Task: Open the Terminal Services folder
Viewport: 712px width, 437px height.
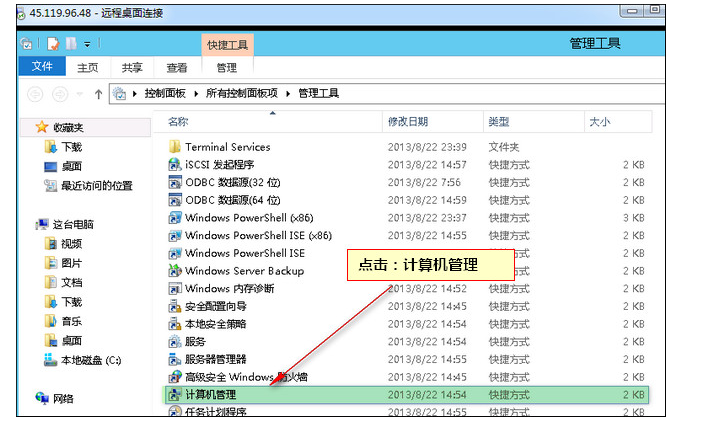Action: pyautogui.click(x=227, y=147)
